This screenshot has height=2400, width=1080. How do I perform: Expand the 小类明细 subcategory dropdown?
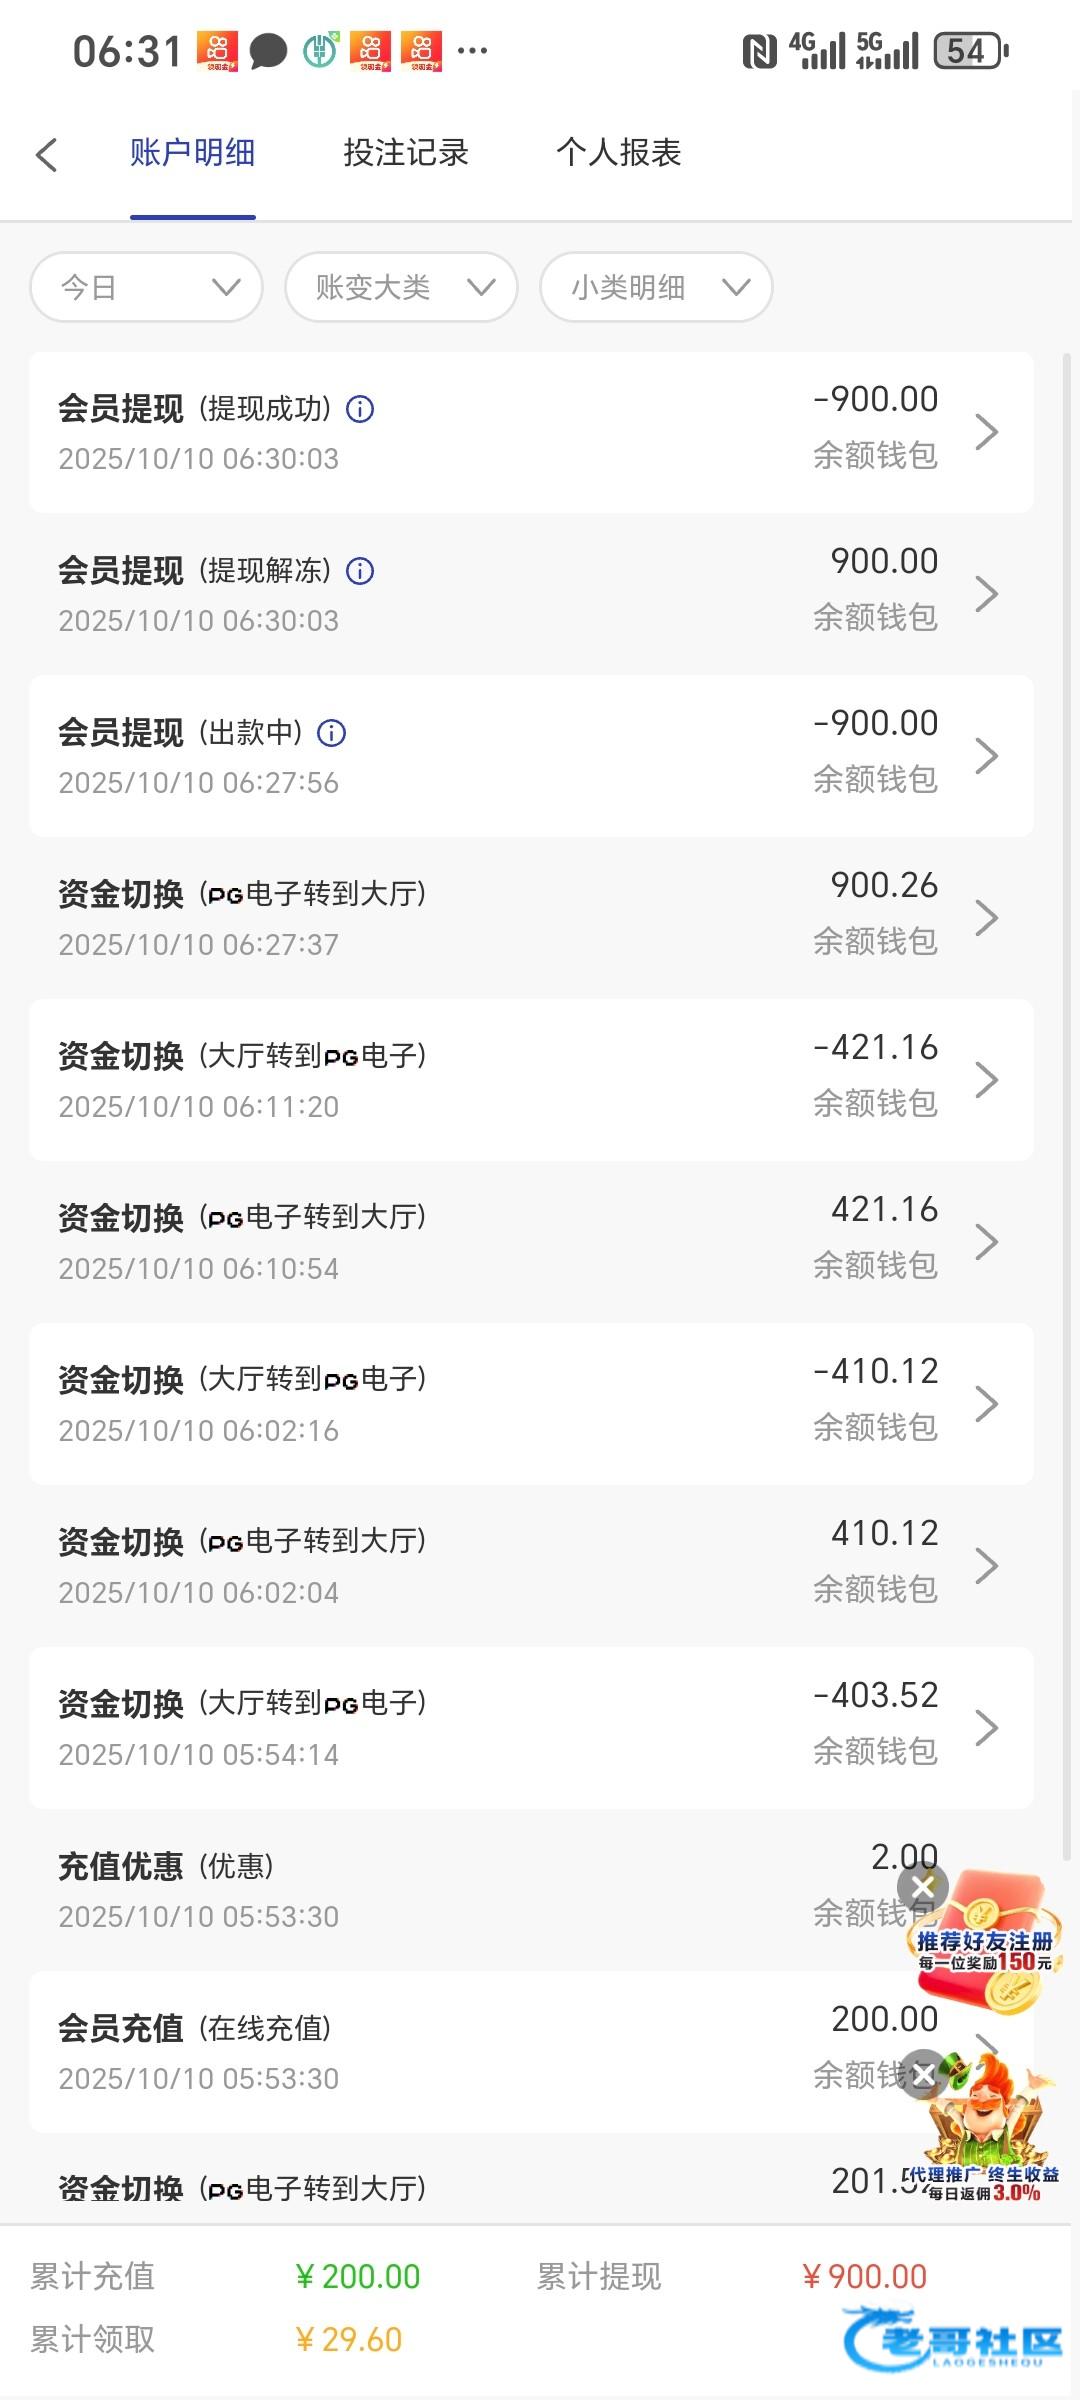(656, 287)
